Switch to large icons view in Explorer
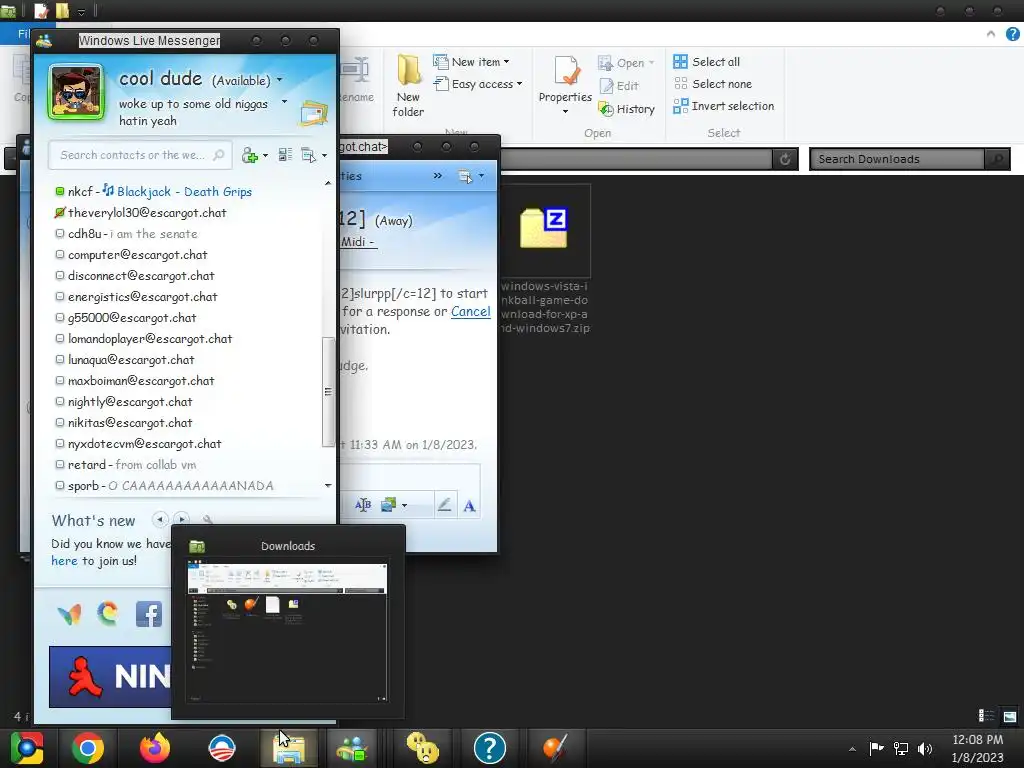Image resolution: width=1024 pixels, height=768 pixels. coord(1010,716)
